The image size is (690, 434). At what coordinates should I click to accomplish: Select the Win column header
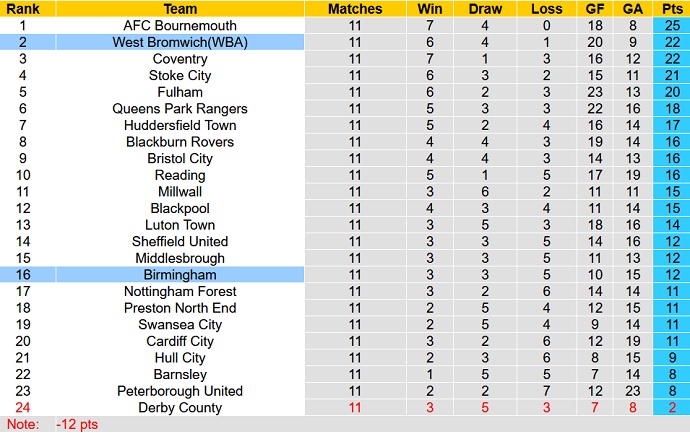coord(429,9)
